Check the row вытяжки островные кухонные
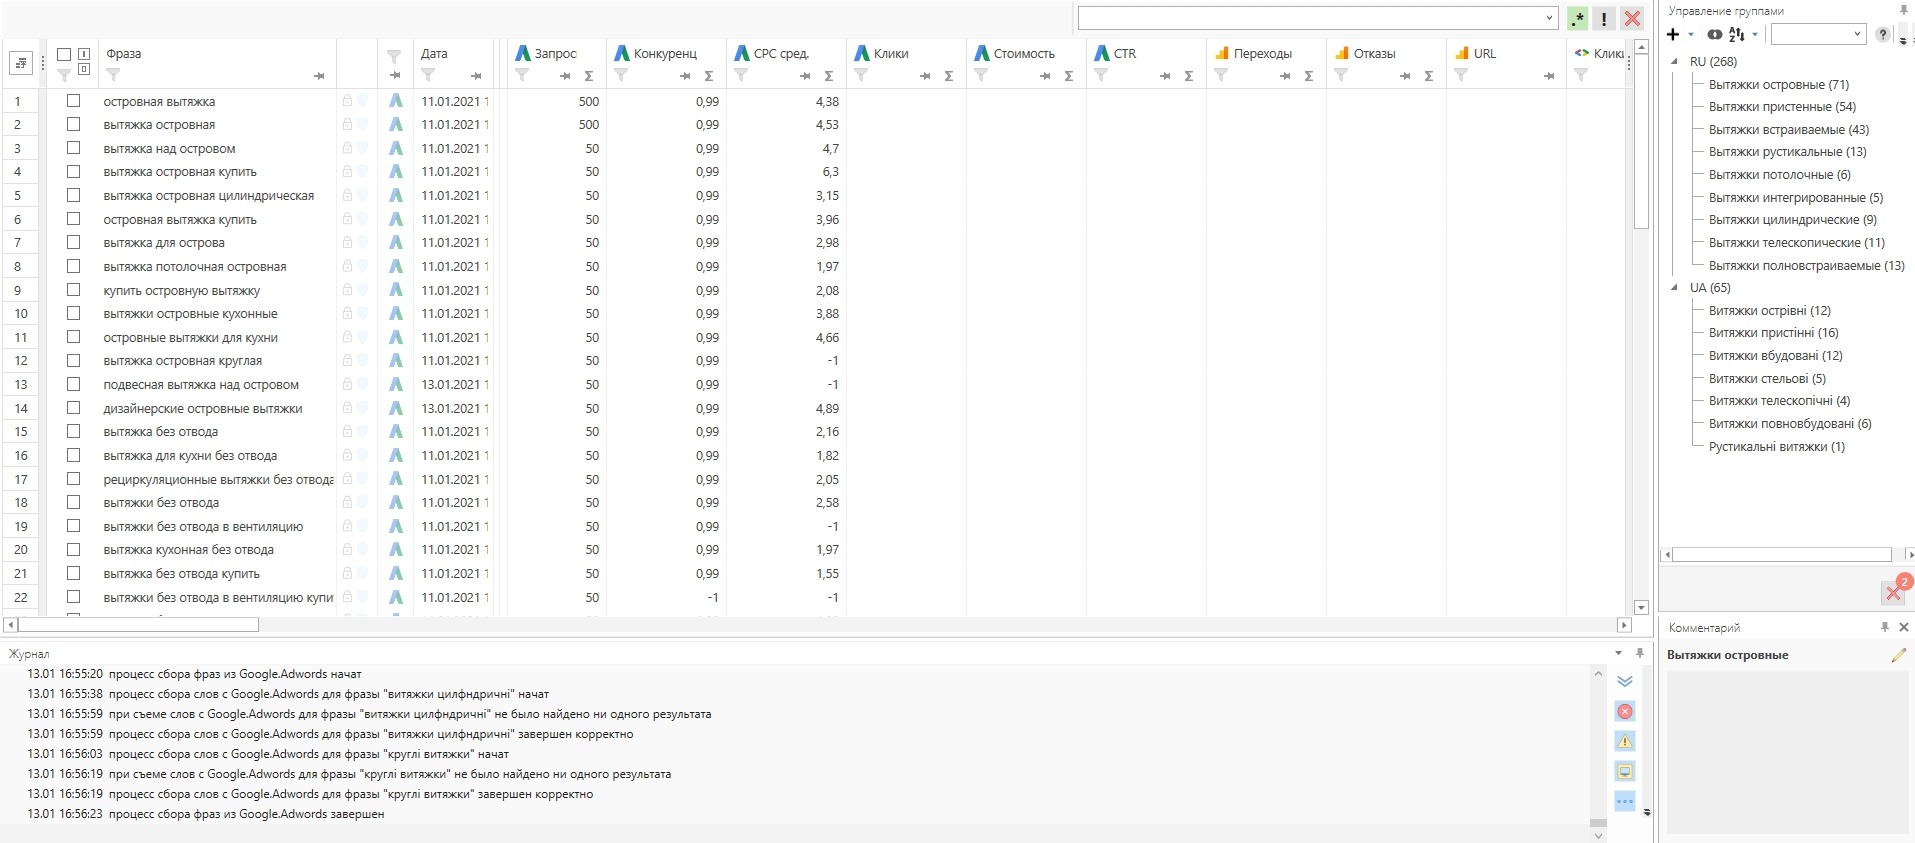1915x843 pixels. (x=73, y=313)
